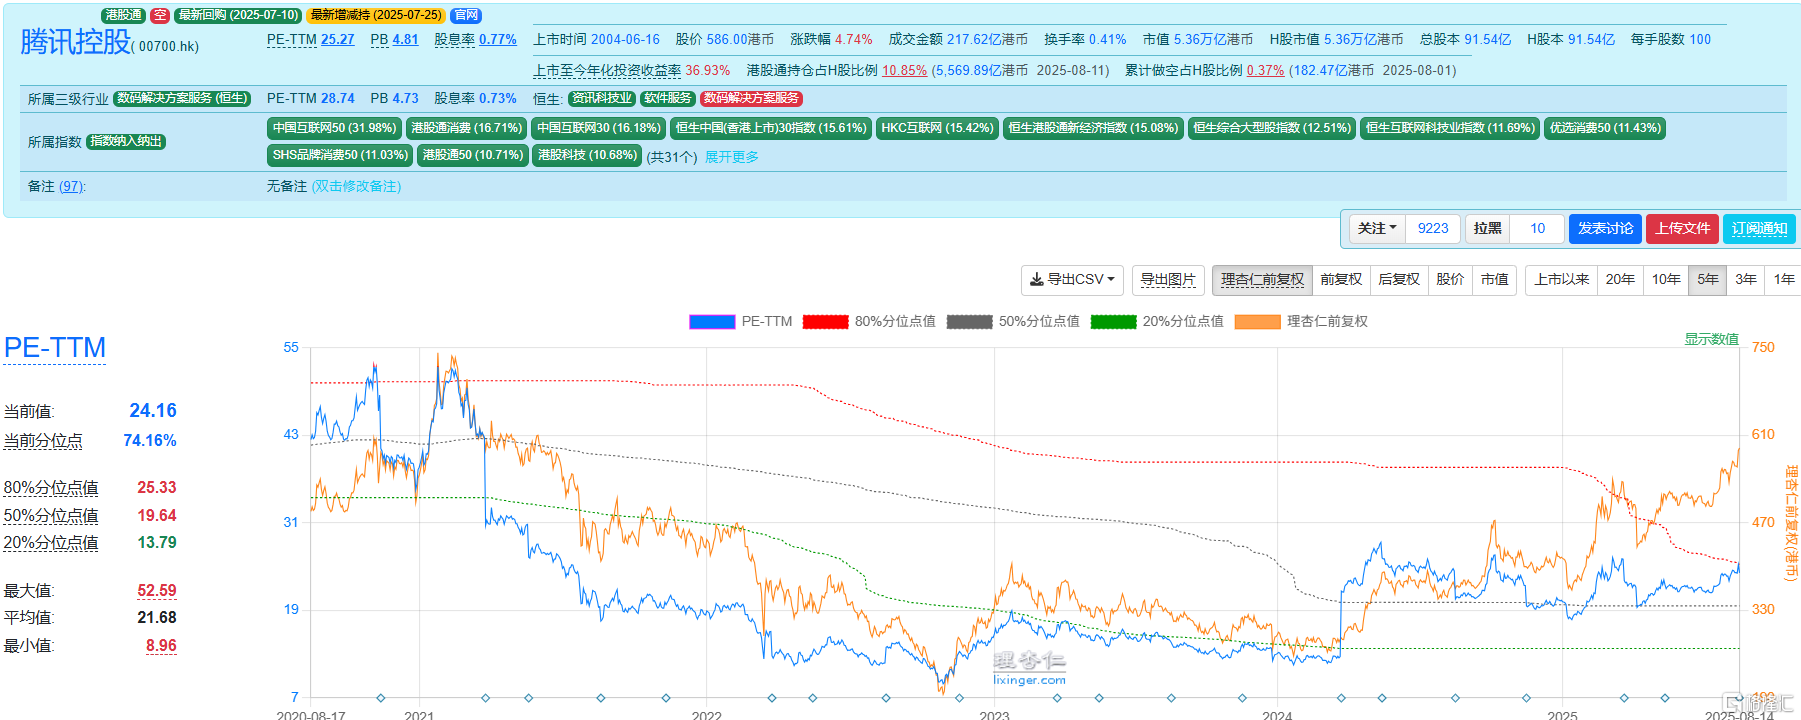Click the 导出图片 button

(x=1168, y=280)
